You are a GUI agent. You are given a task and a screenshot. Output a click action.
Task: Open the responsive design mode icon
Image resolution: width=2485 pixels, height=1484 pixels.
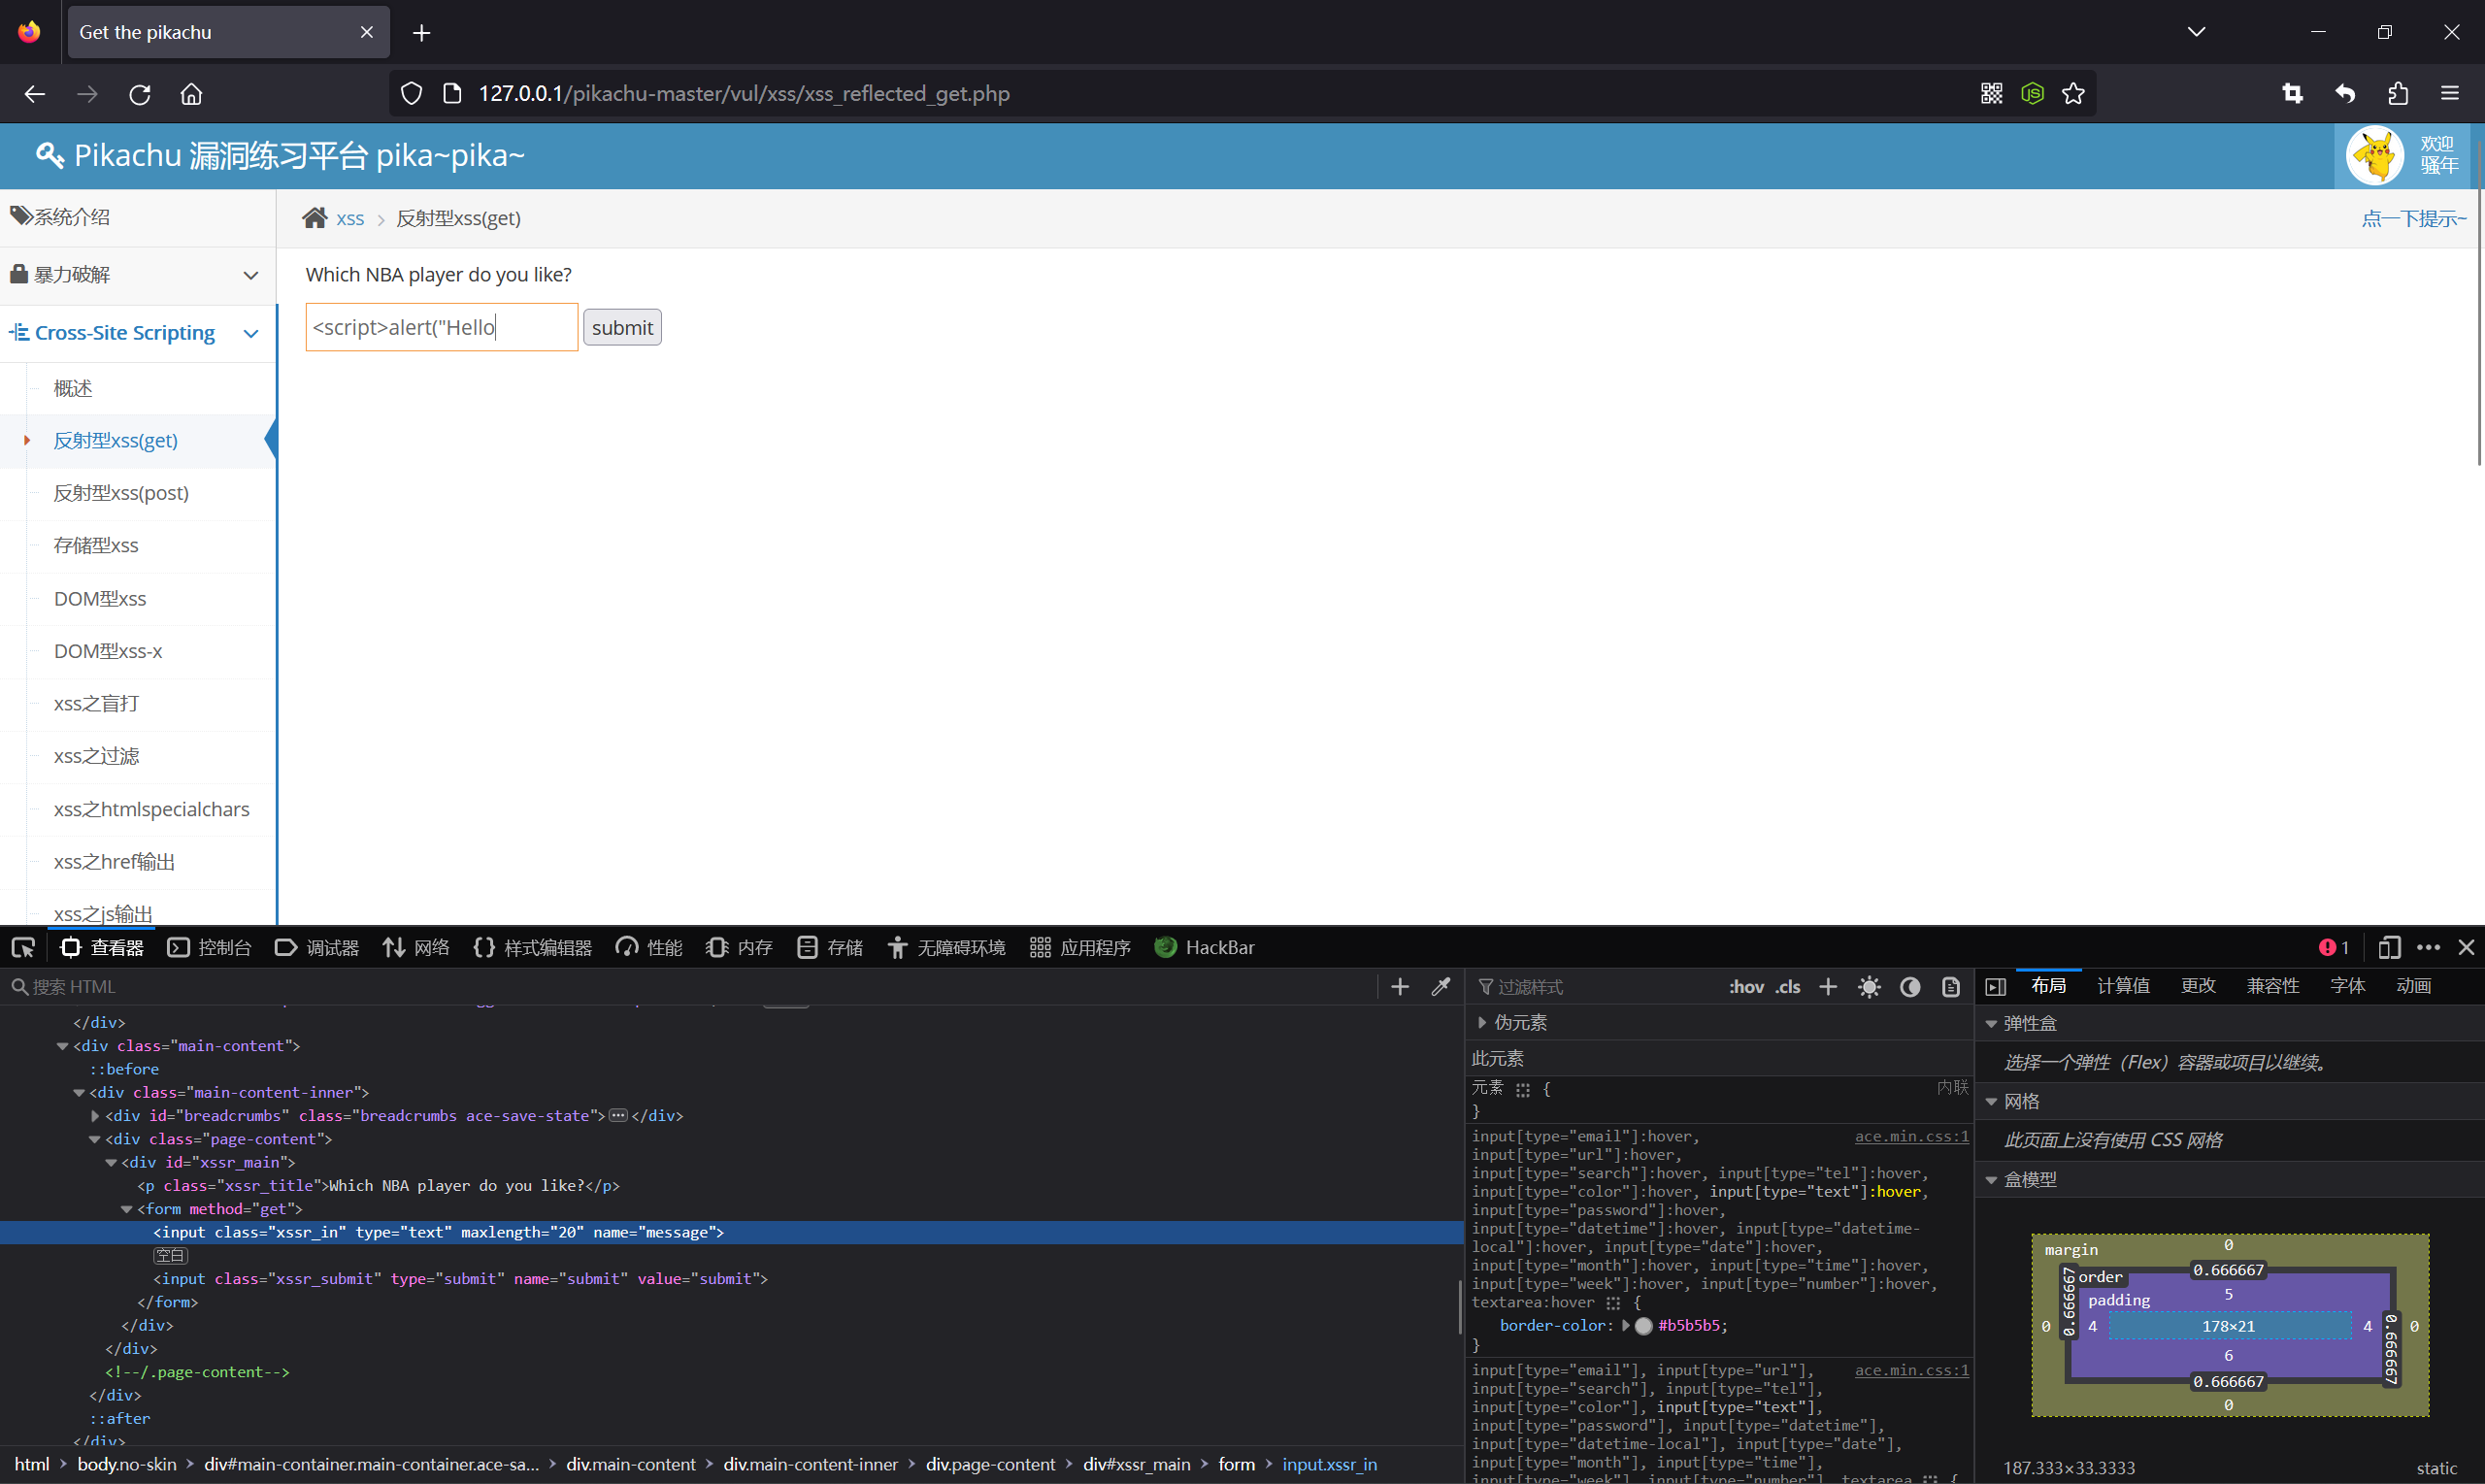(2389, 947)
